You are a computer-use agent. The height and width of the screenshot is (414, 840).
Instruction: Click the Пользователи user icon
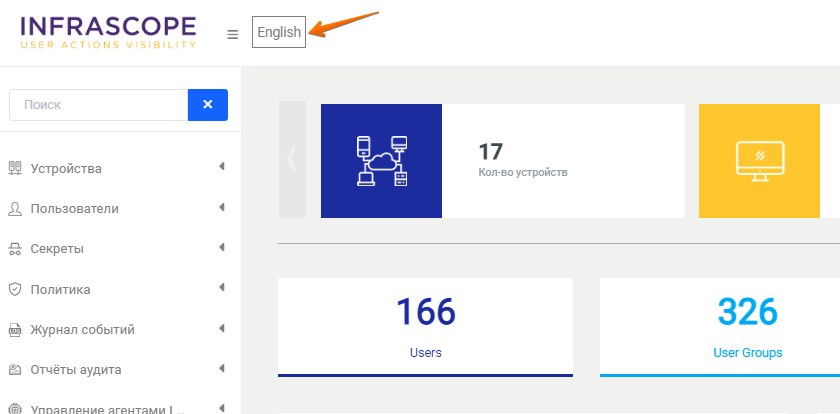(15, 209)
